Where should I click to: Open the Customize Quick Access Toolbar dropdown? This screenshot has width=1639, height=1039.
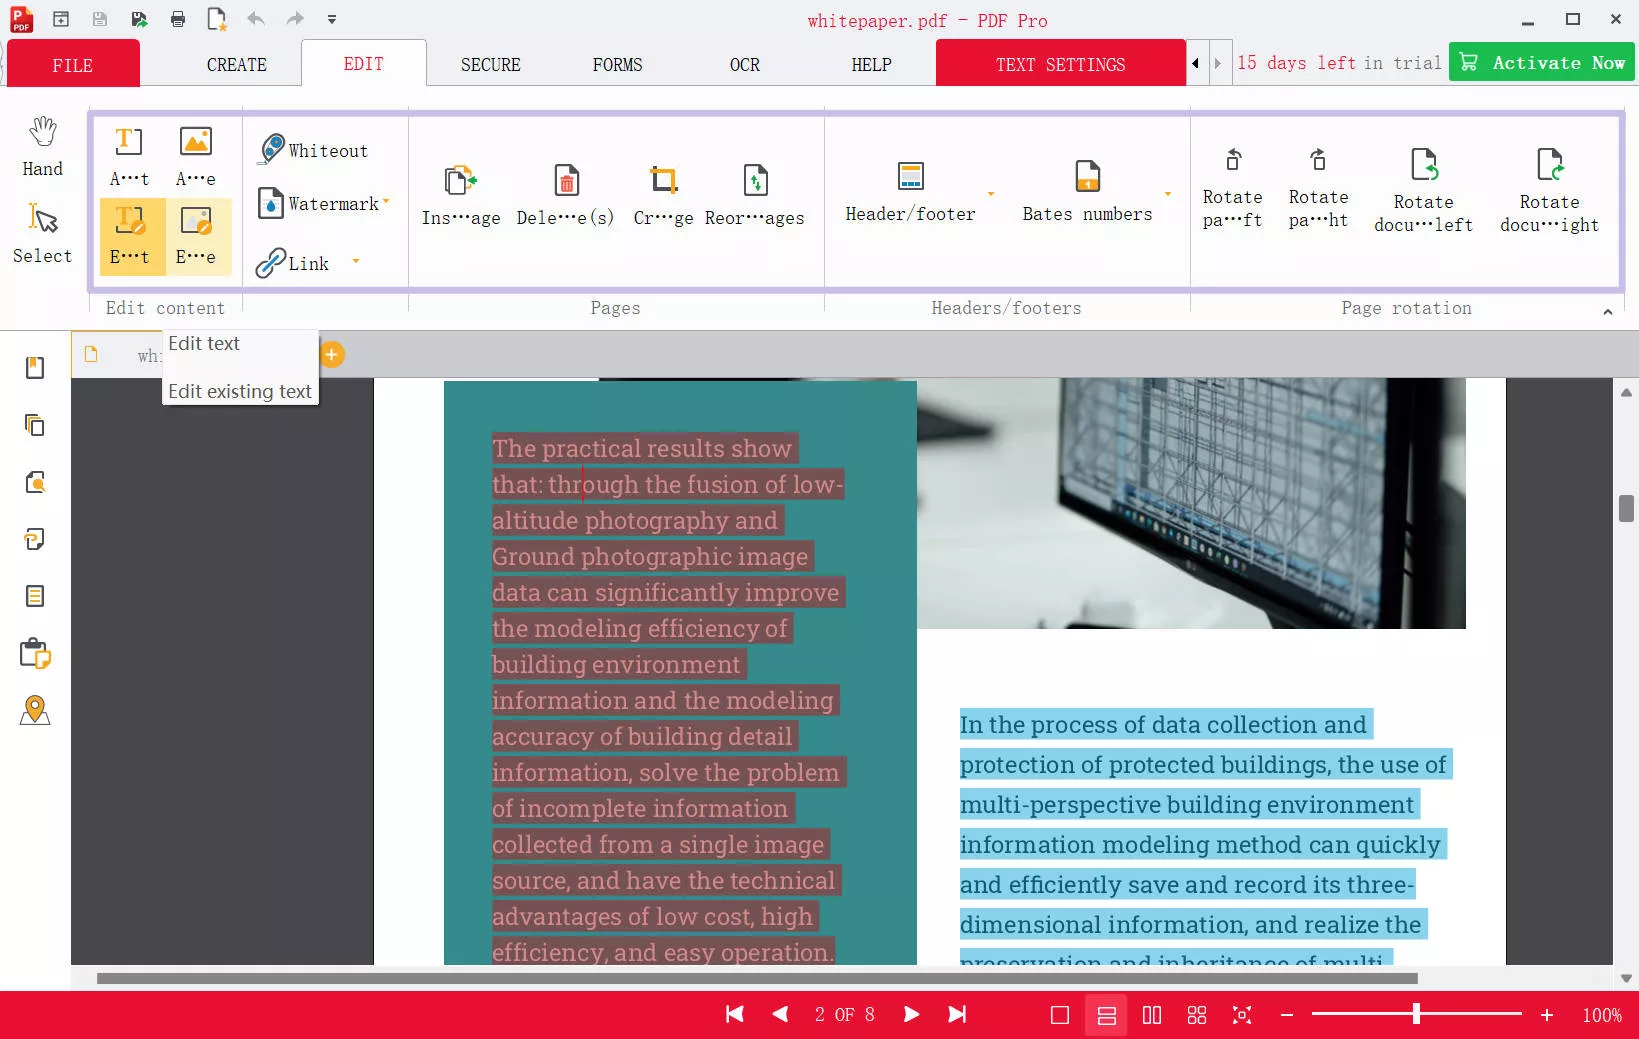click(332, 19)
